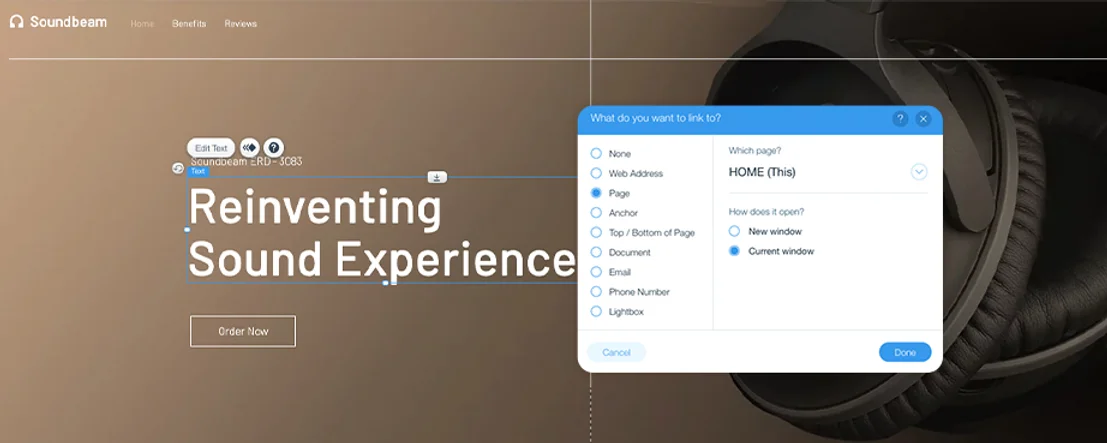Pick the Lightbox link option
Screen dimensions: 1107x443
(596, 312)
